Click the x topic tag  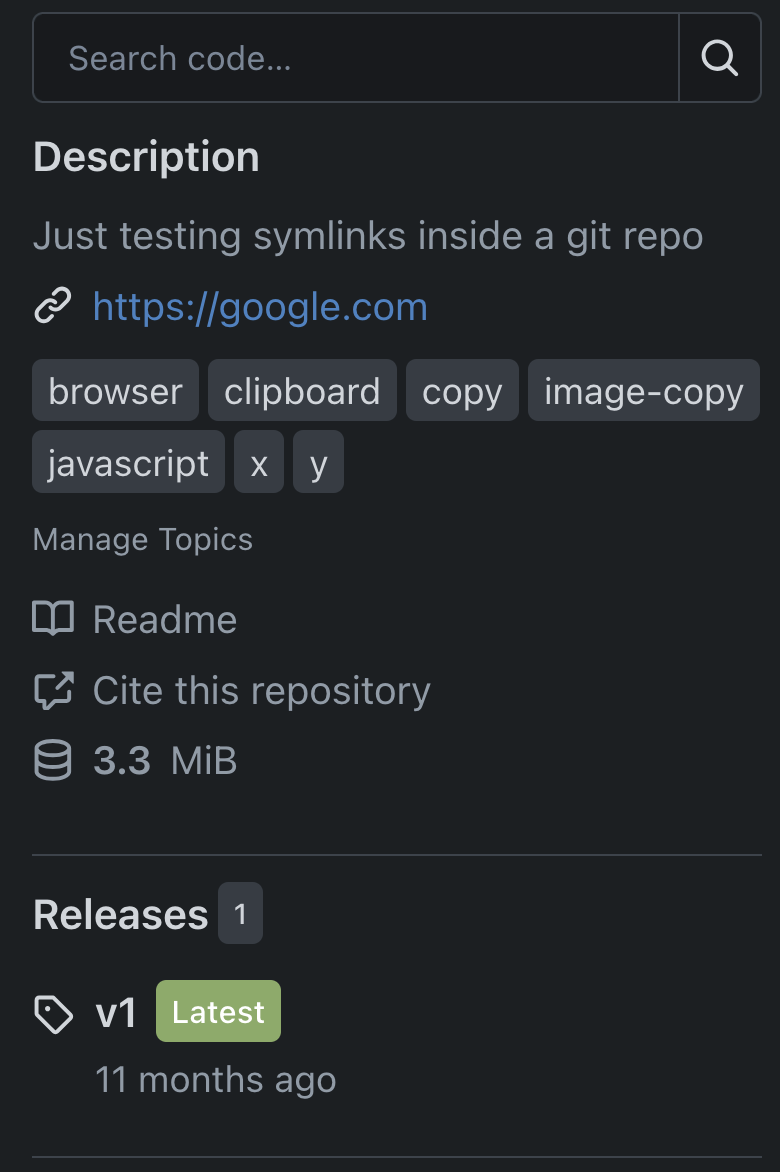point(259,463)
